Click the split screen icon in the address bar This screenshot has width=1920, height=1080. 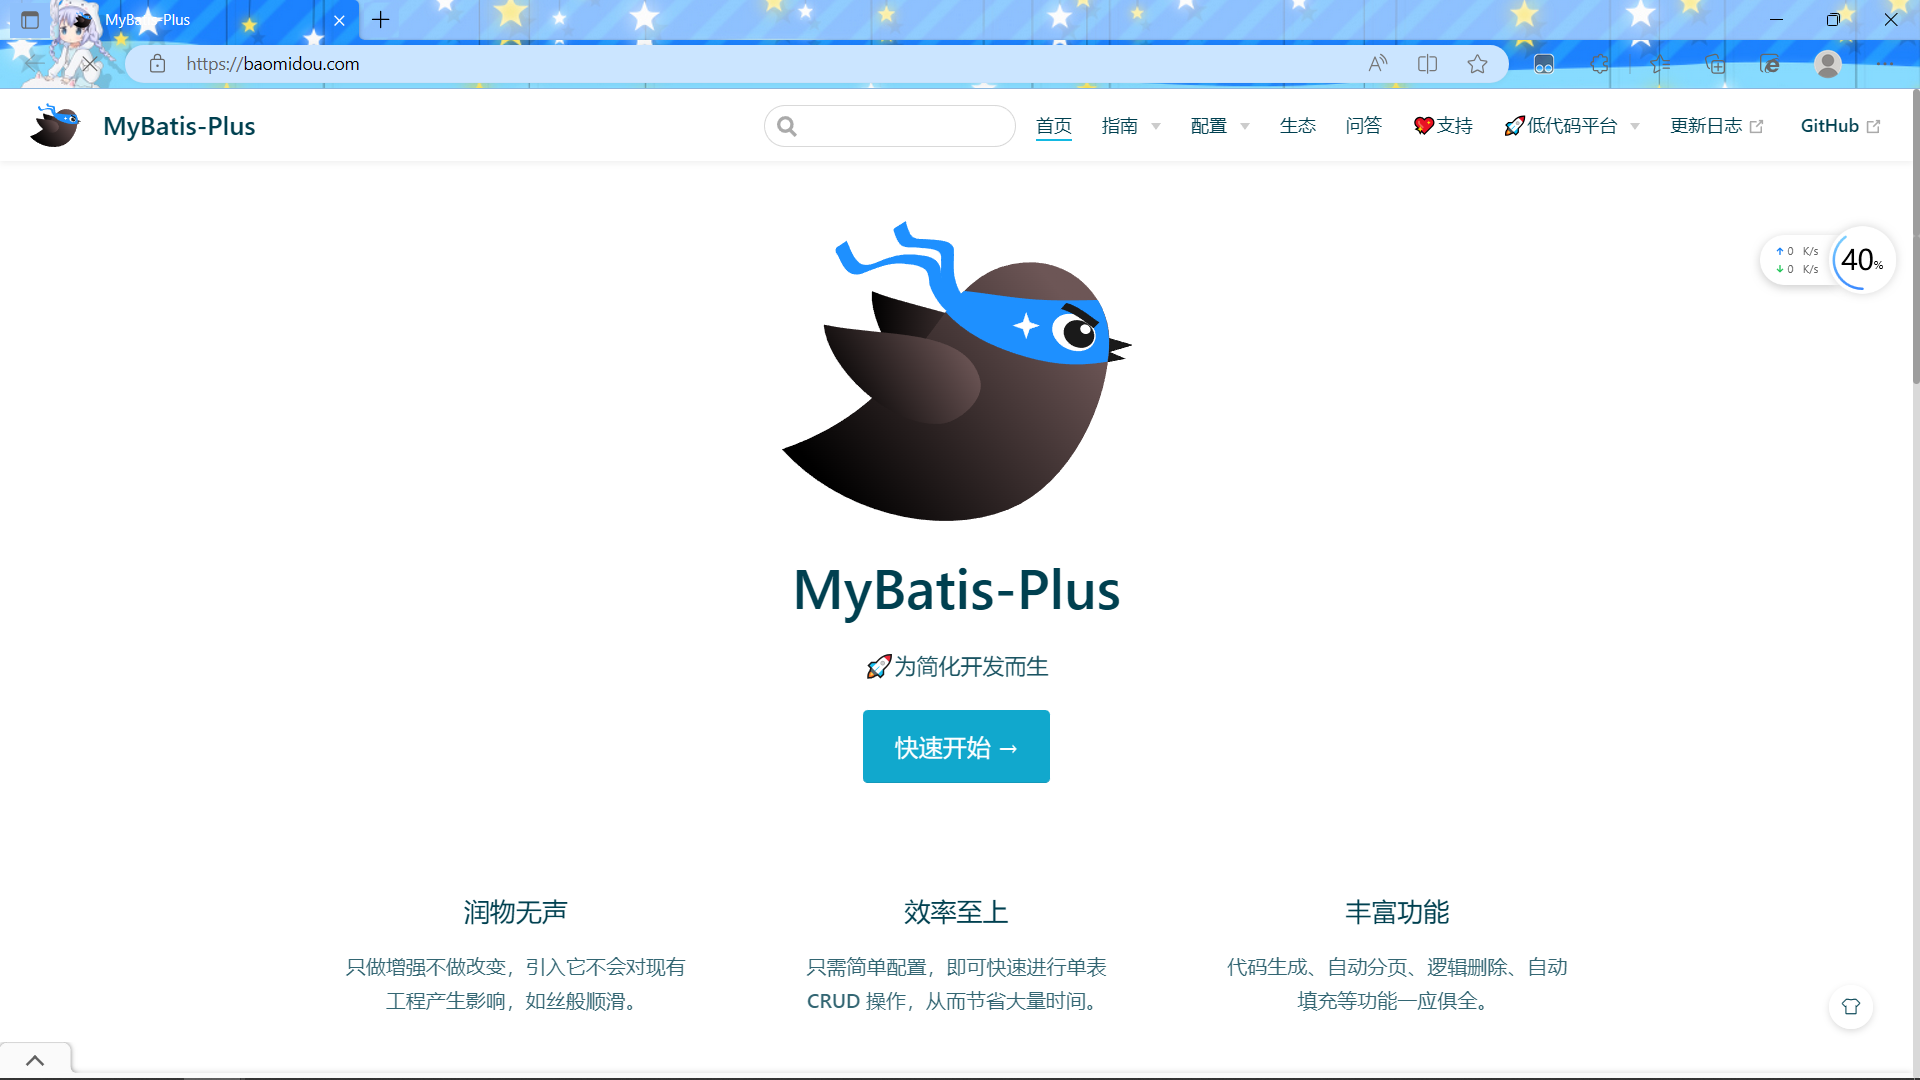(x=1427, y=64)
